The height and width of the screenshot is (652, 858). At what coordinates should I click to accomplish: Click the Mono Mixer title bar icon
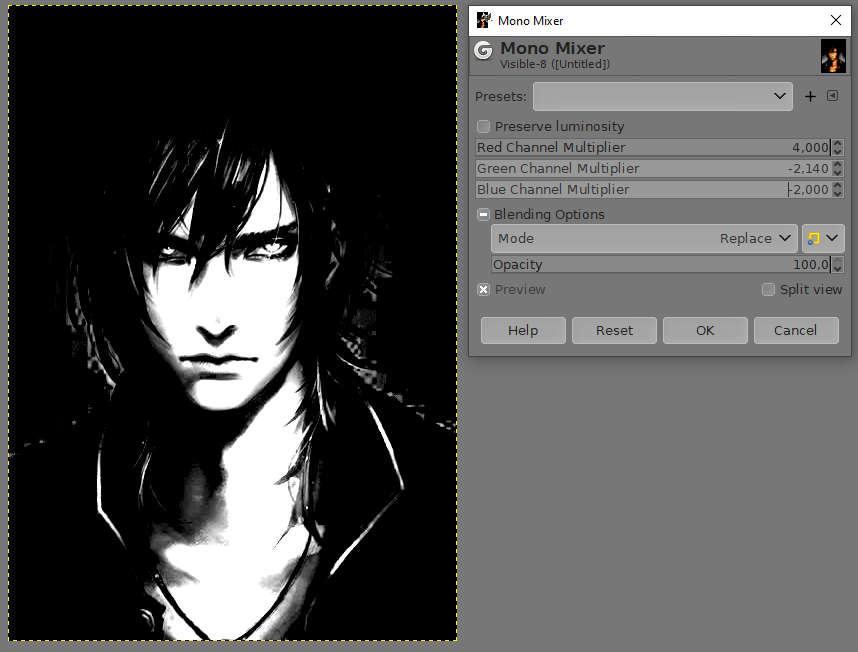(484, 20)
